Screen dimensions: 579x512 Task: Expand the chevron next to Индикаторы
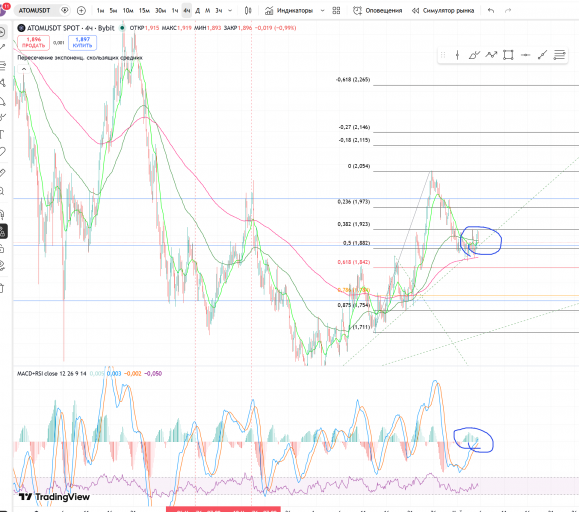point(322,11)
